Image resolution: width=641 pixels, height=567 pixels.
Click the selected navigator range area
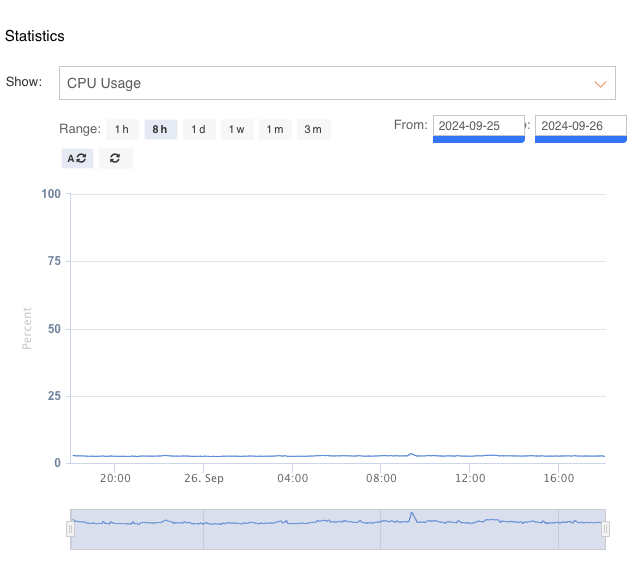(300, 535)
